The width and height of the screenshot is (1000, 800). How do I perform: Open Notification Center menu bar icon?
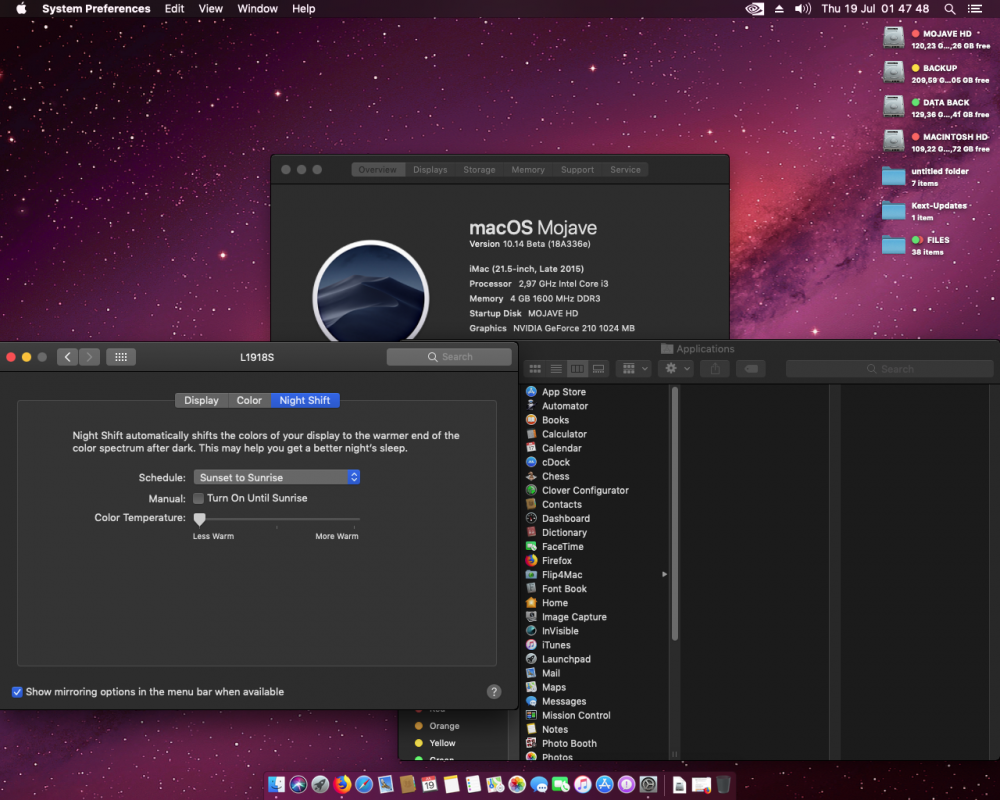click(x=974, y=9)
